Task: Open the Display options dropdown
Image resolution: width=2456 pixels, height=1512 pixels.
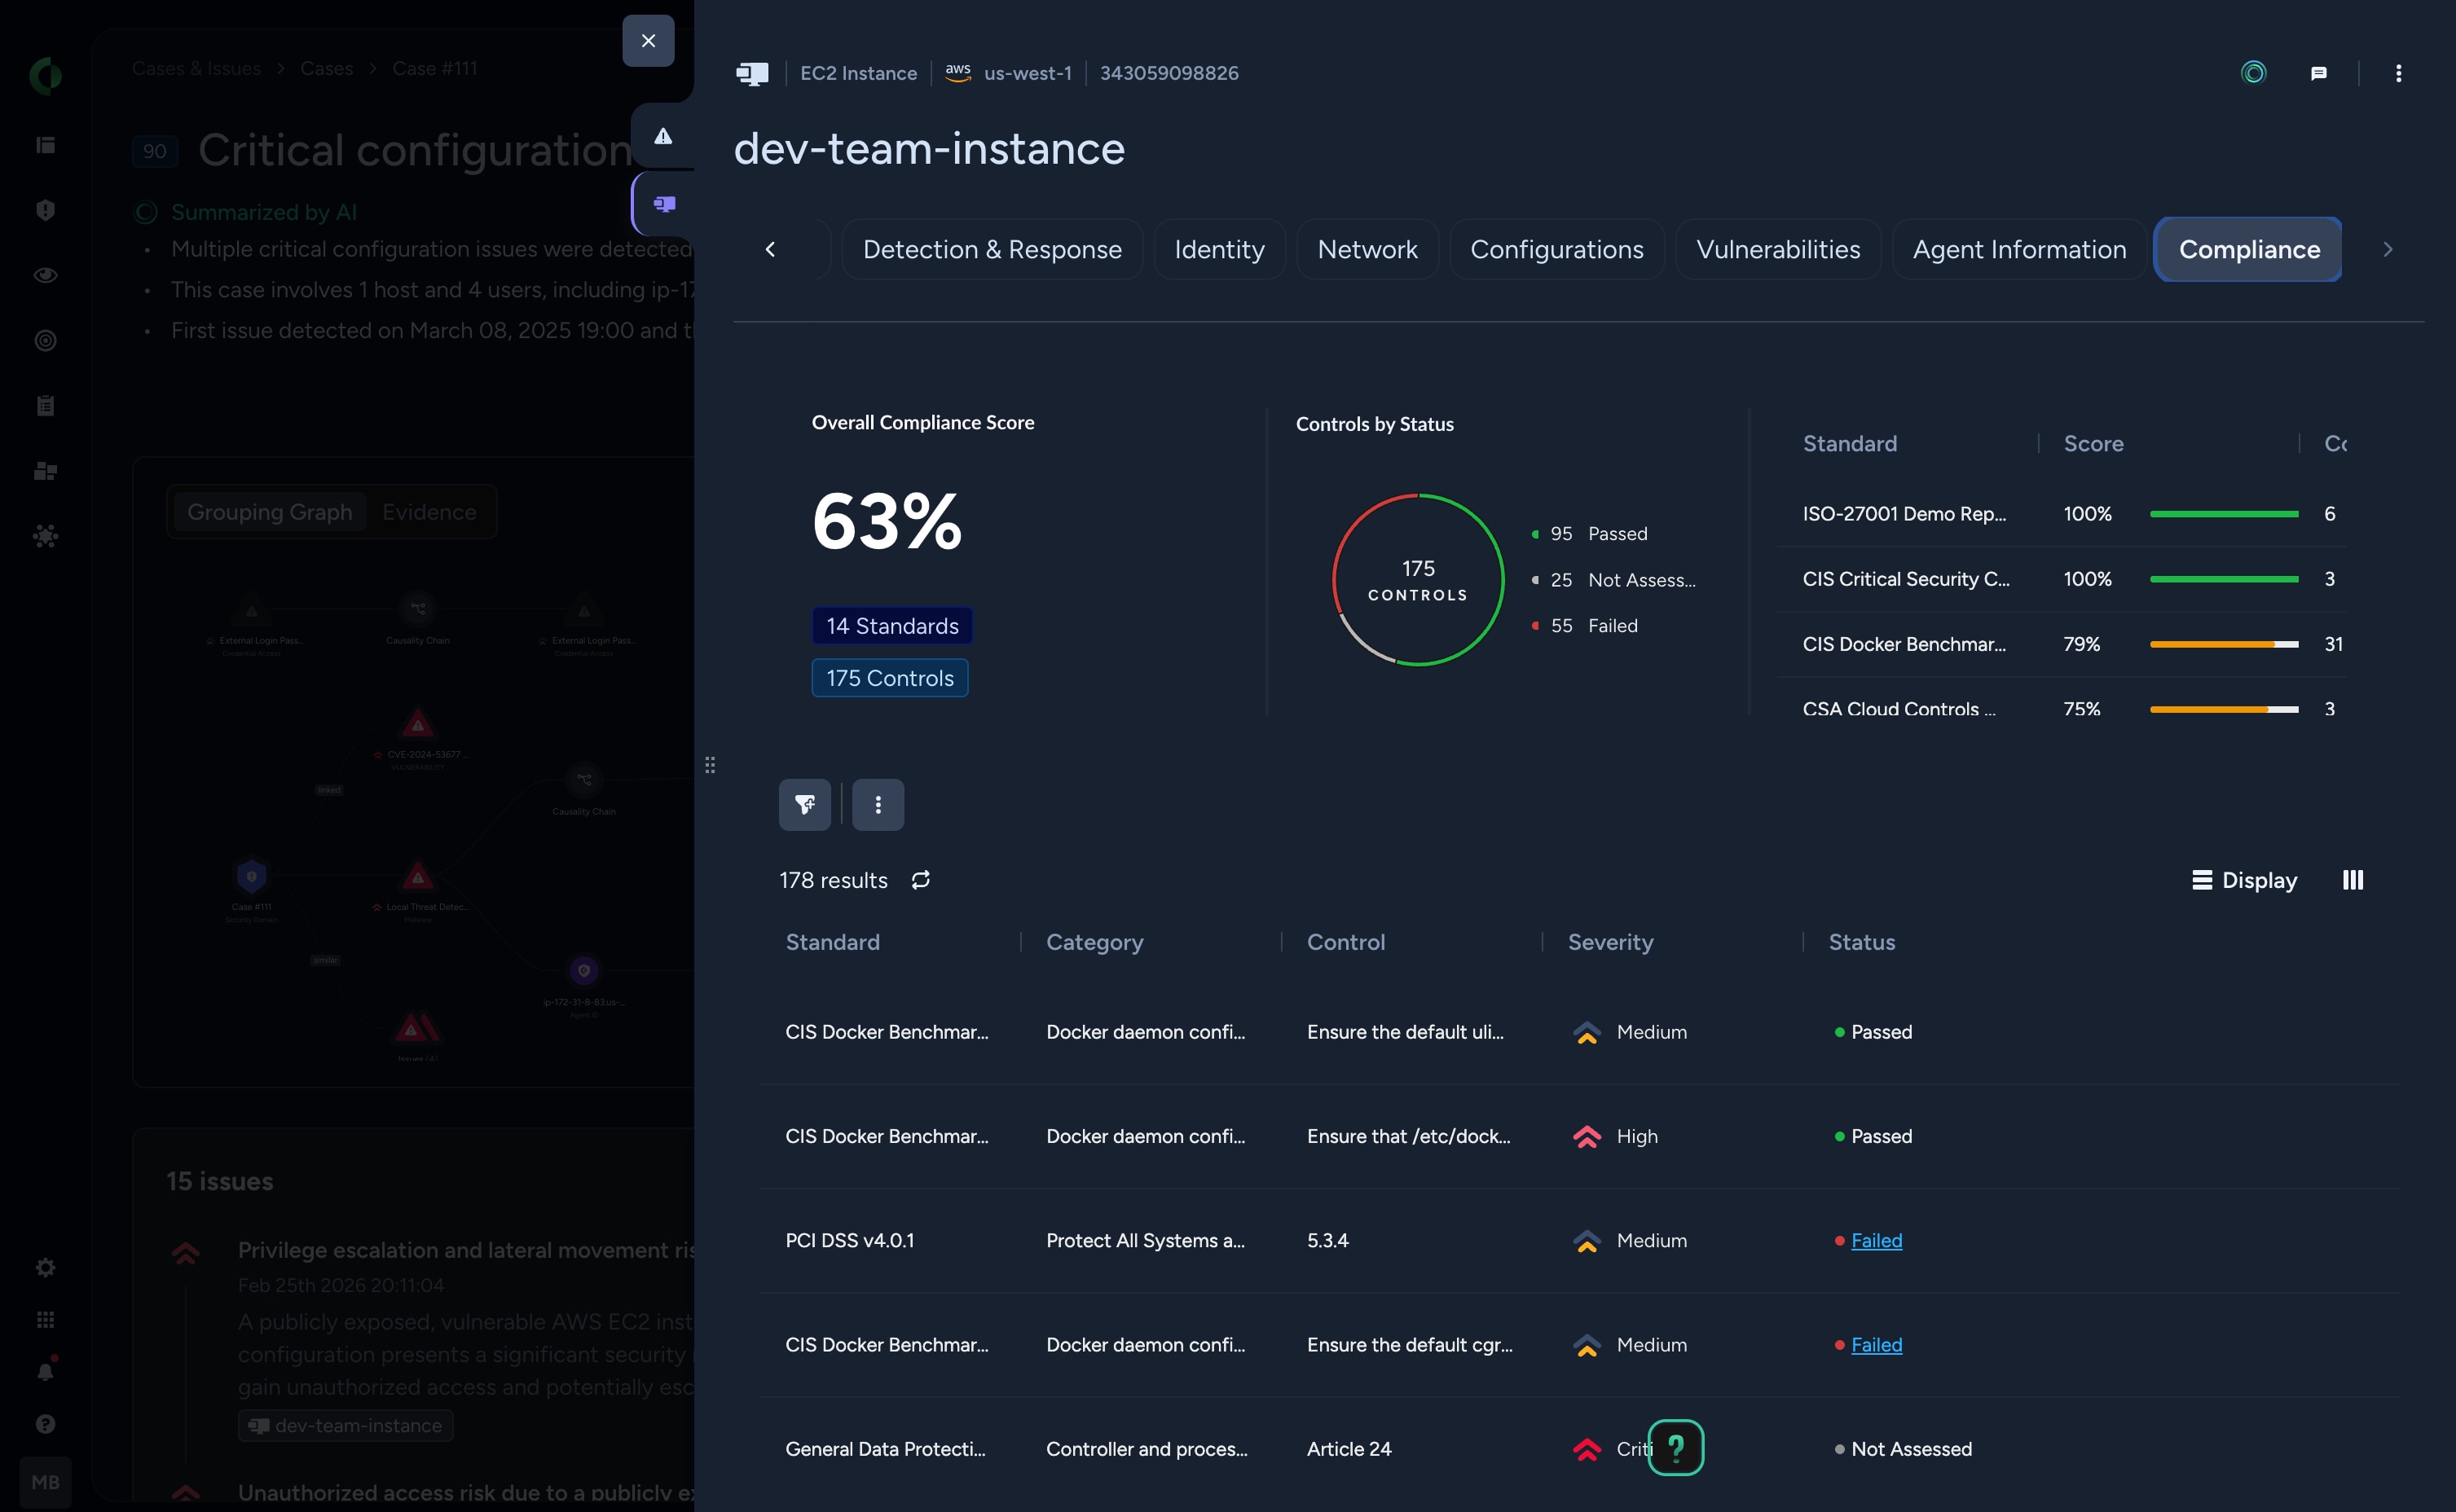Action: point(2244,879)
